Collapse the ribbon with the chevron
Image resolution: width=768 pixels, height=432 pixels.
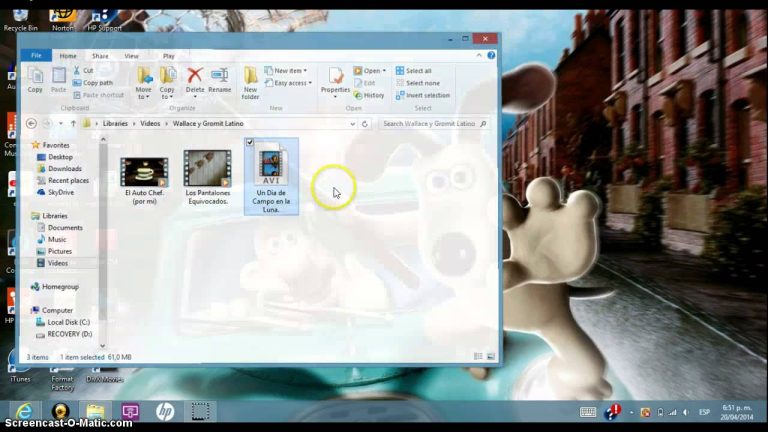coord(479,55)
